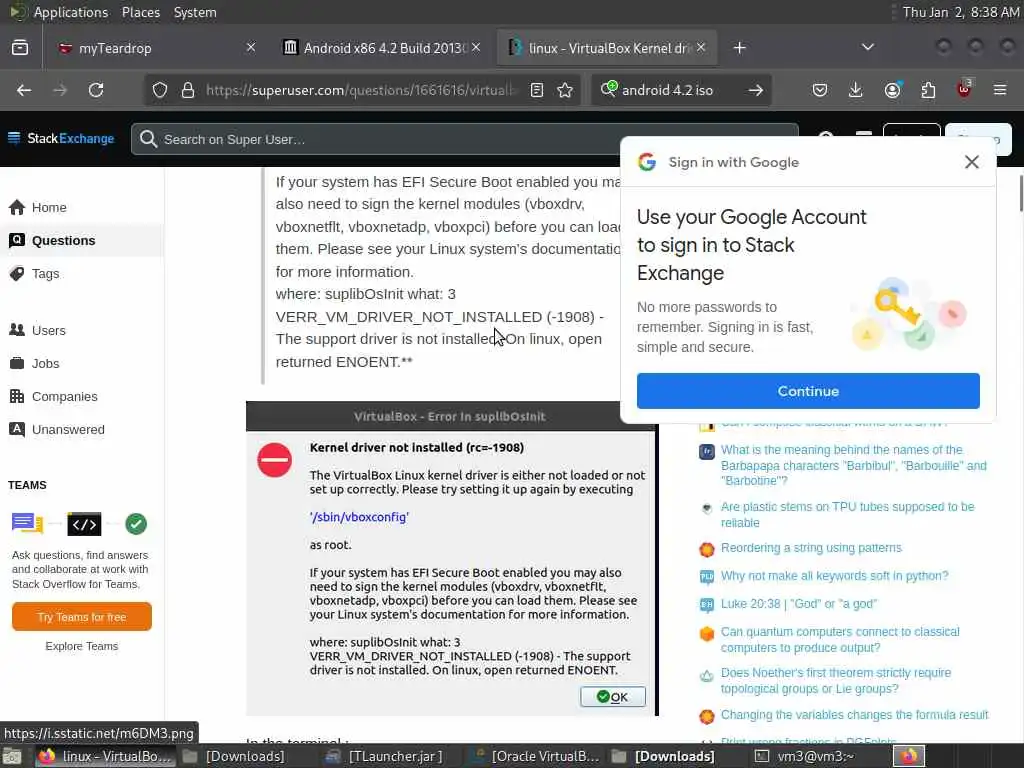Submit search with the arrow next to android 4.2 iso
Image resolution: width=1024 pixels, height=768 pixels.
(756, 90)
